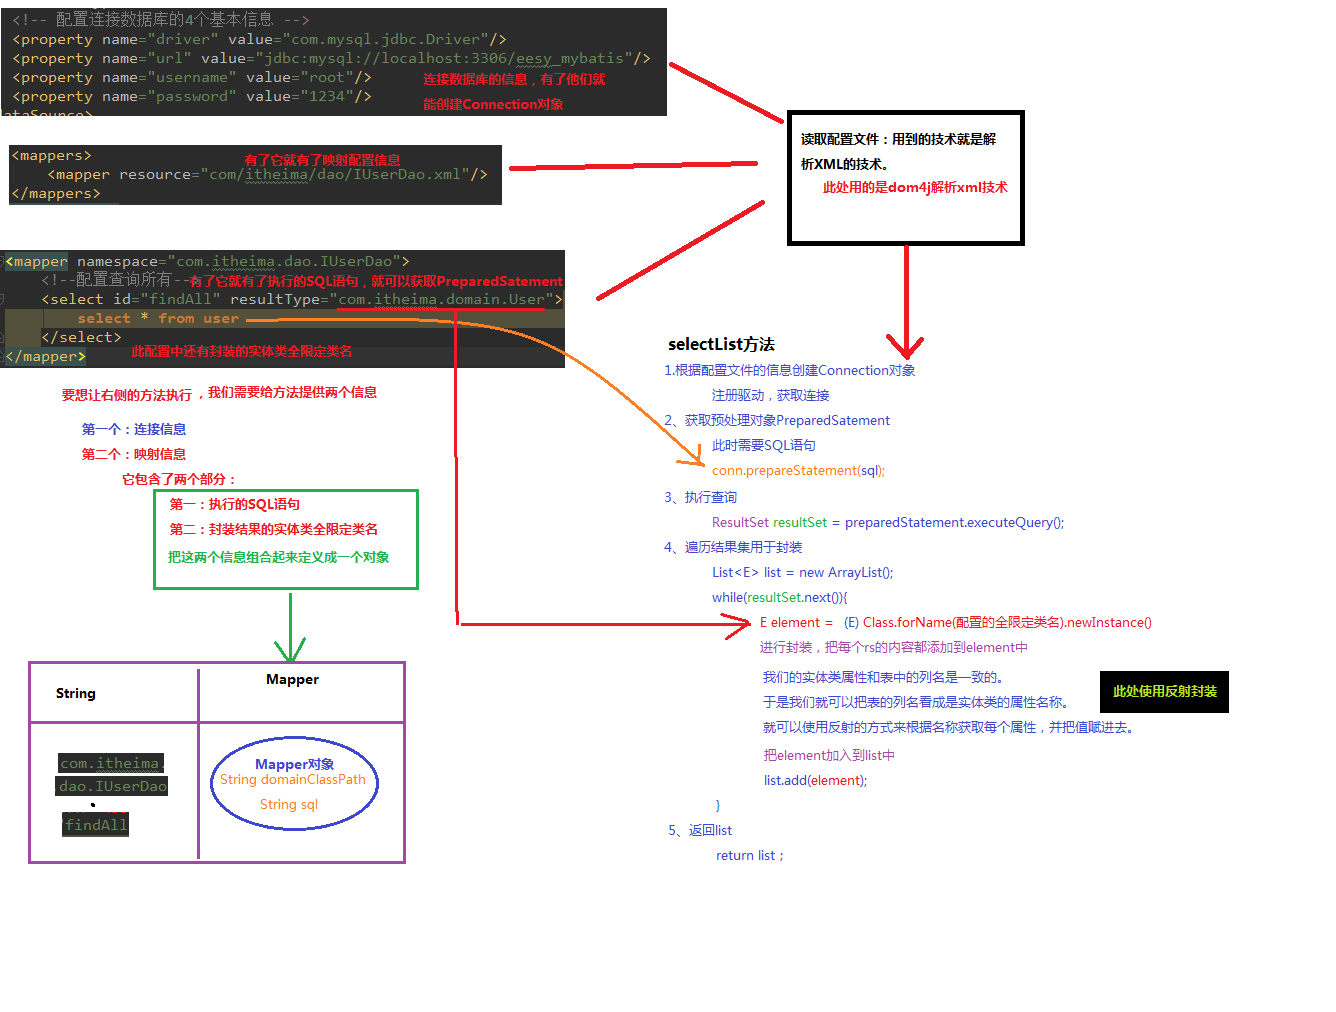Click the heading 'selectList方法'
This screenshot has width=1336, height=1012.
pyautogui.click(x=721, y=344)
